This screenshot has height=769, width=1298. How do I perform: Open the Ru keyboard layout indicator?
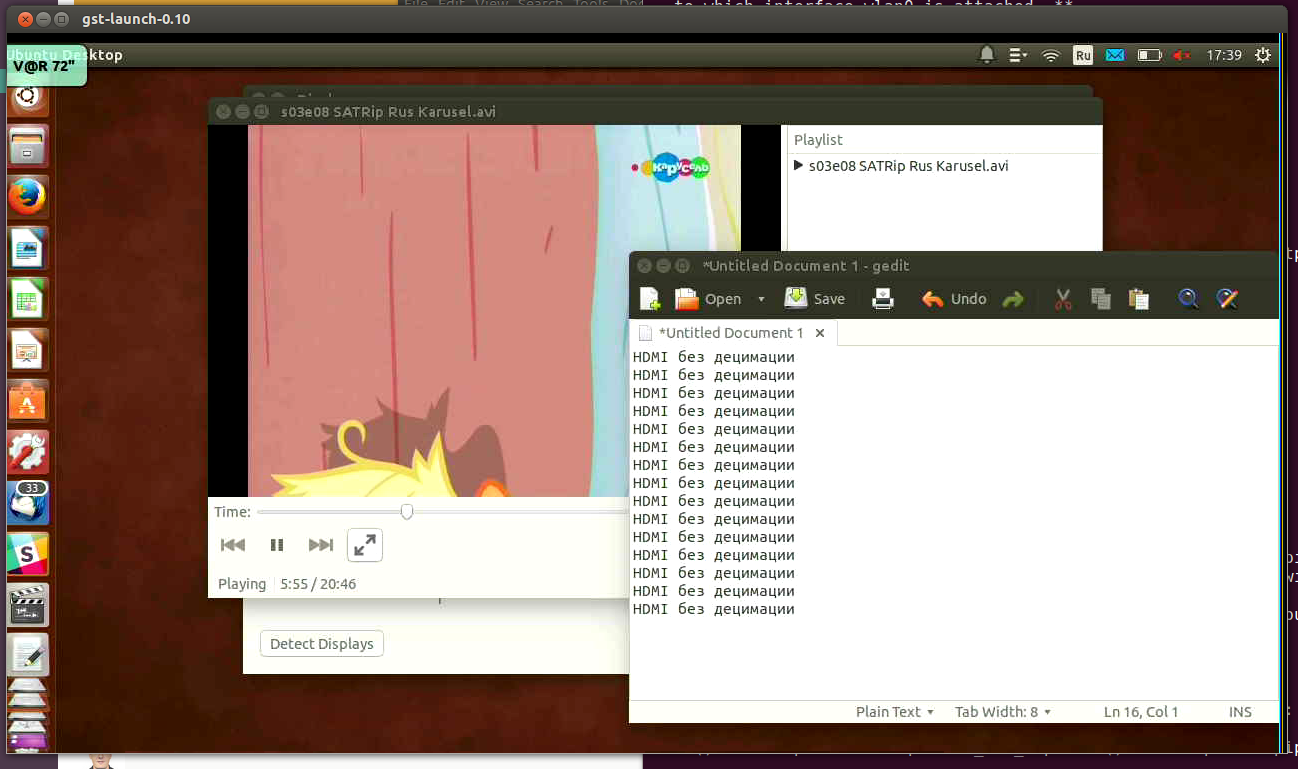(x=1083, y=55)
